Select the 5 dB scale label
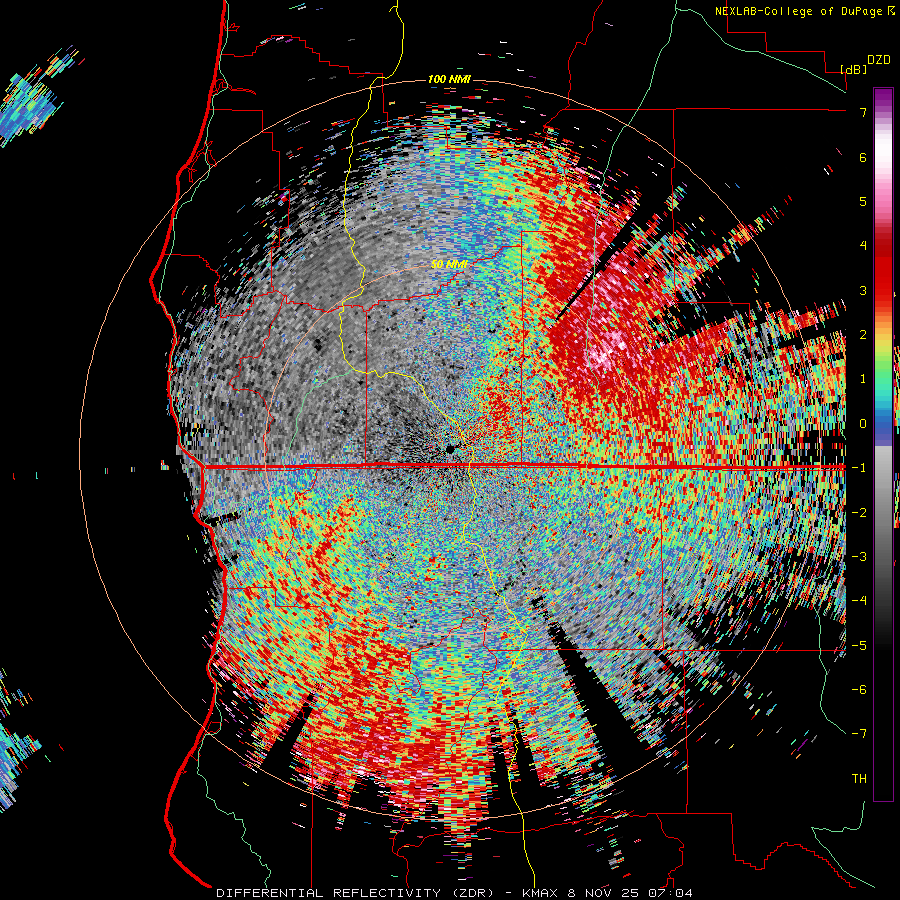Screen dimensions: 900x900 coord(863,201)
